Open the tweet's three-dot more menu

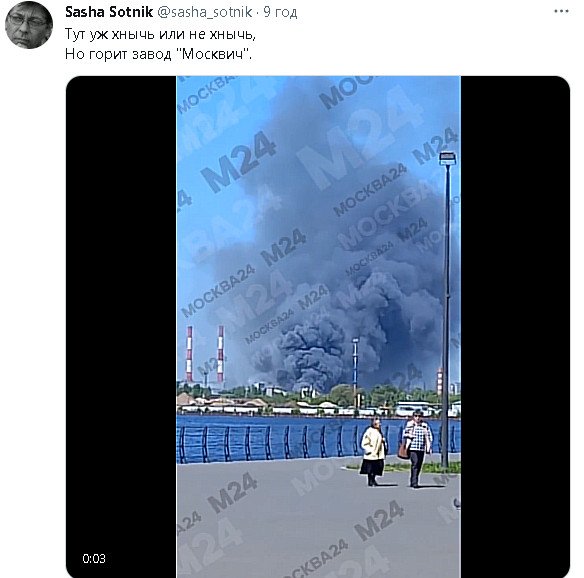point(561,11)
